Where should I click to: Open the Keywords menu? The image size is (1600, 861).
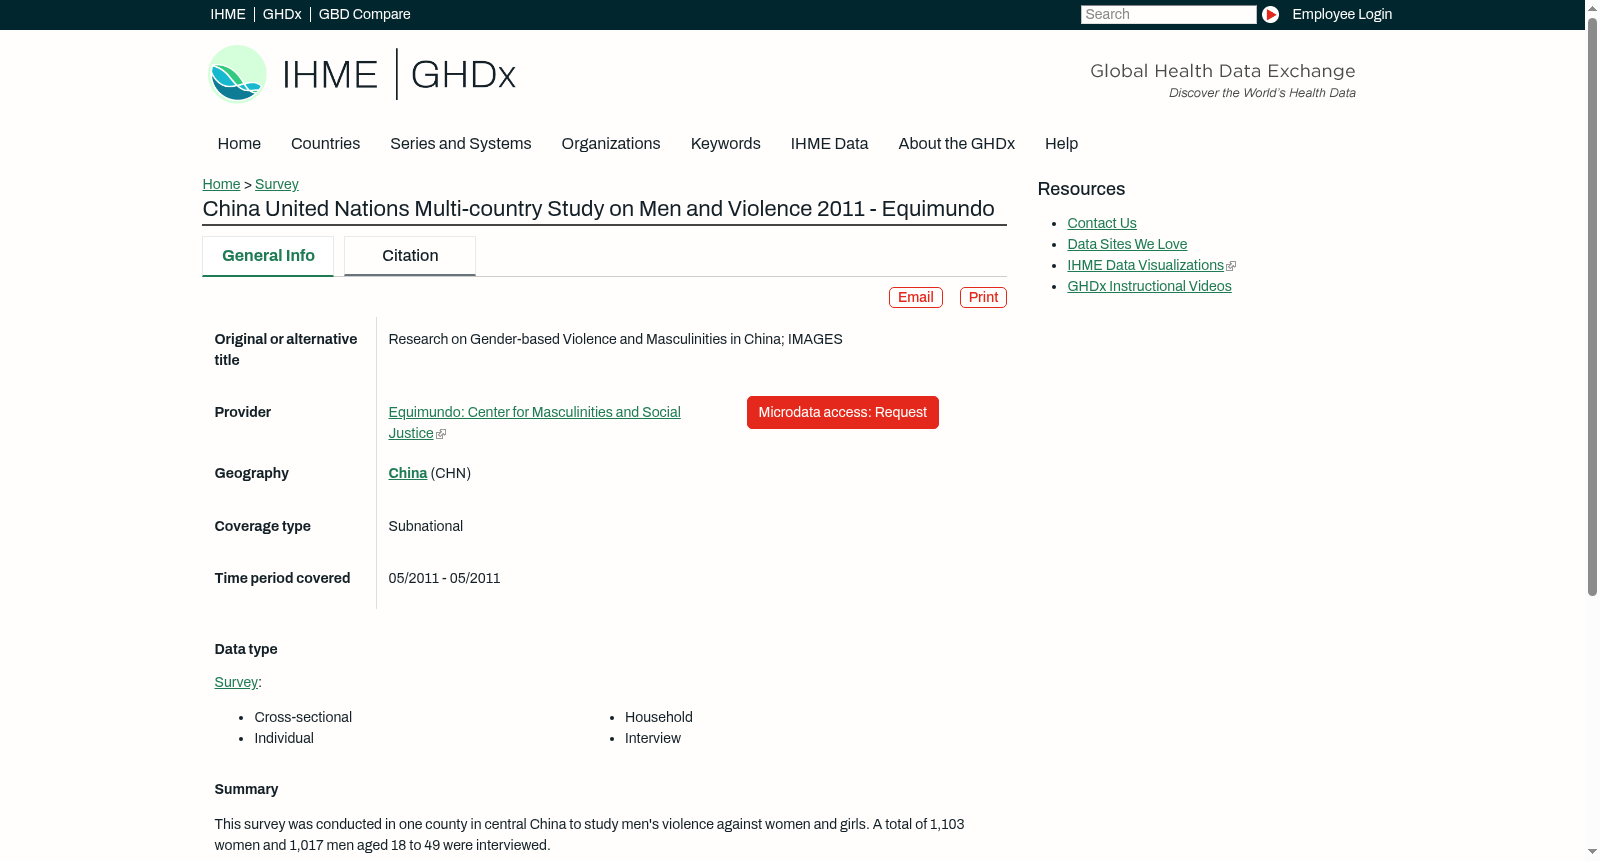click(x=726, y=144)
